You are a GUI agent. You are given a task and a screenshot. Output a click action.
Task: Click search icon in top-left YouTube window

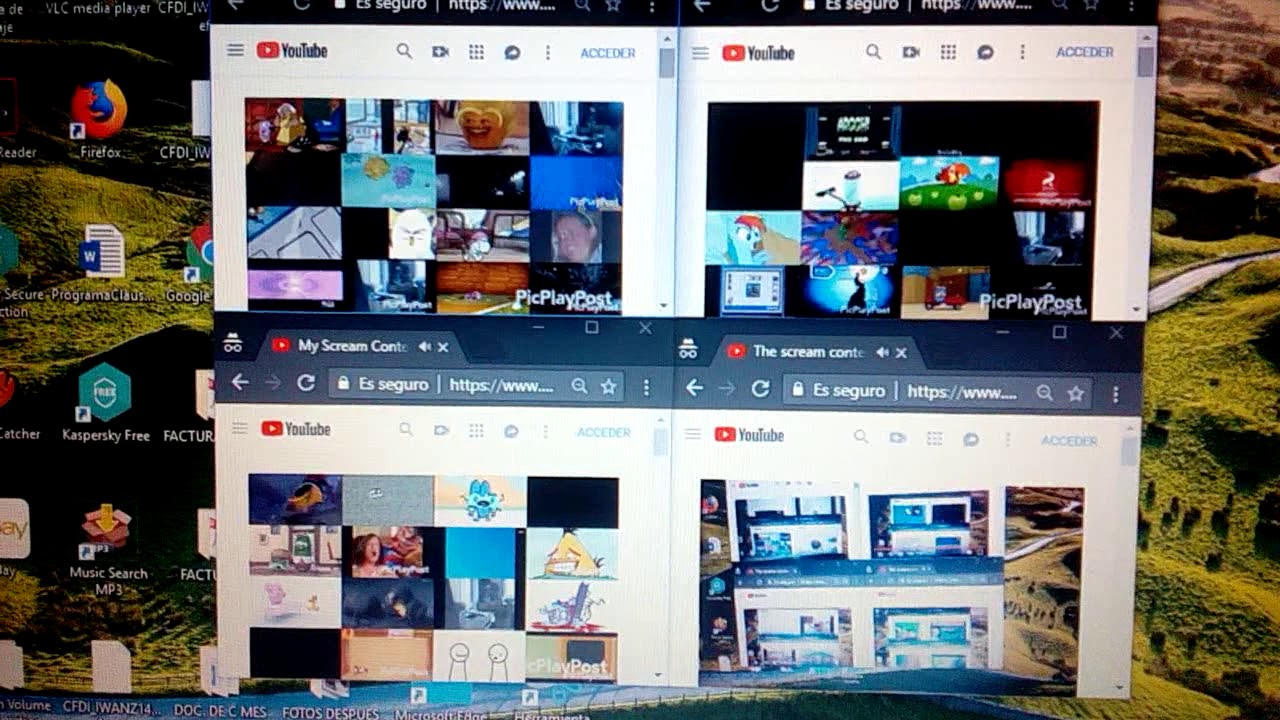pos(404,51)
